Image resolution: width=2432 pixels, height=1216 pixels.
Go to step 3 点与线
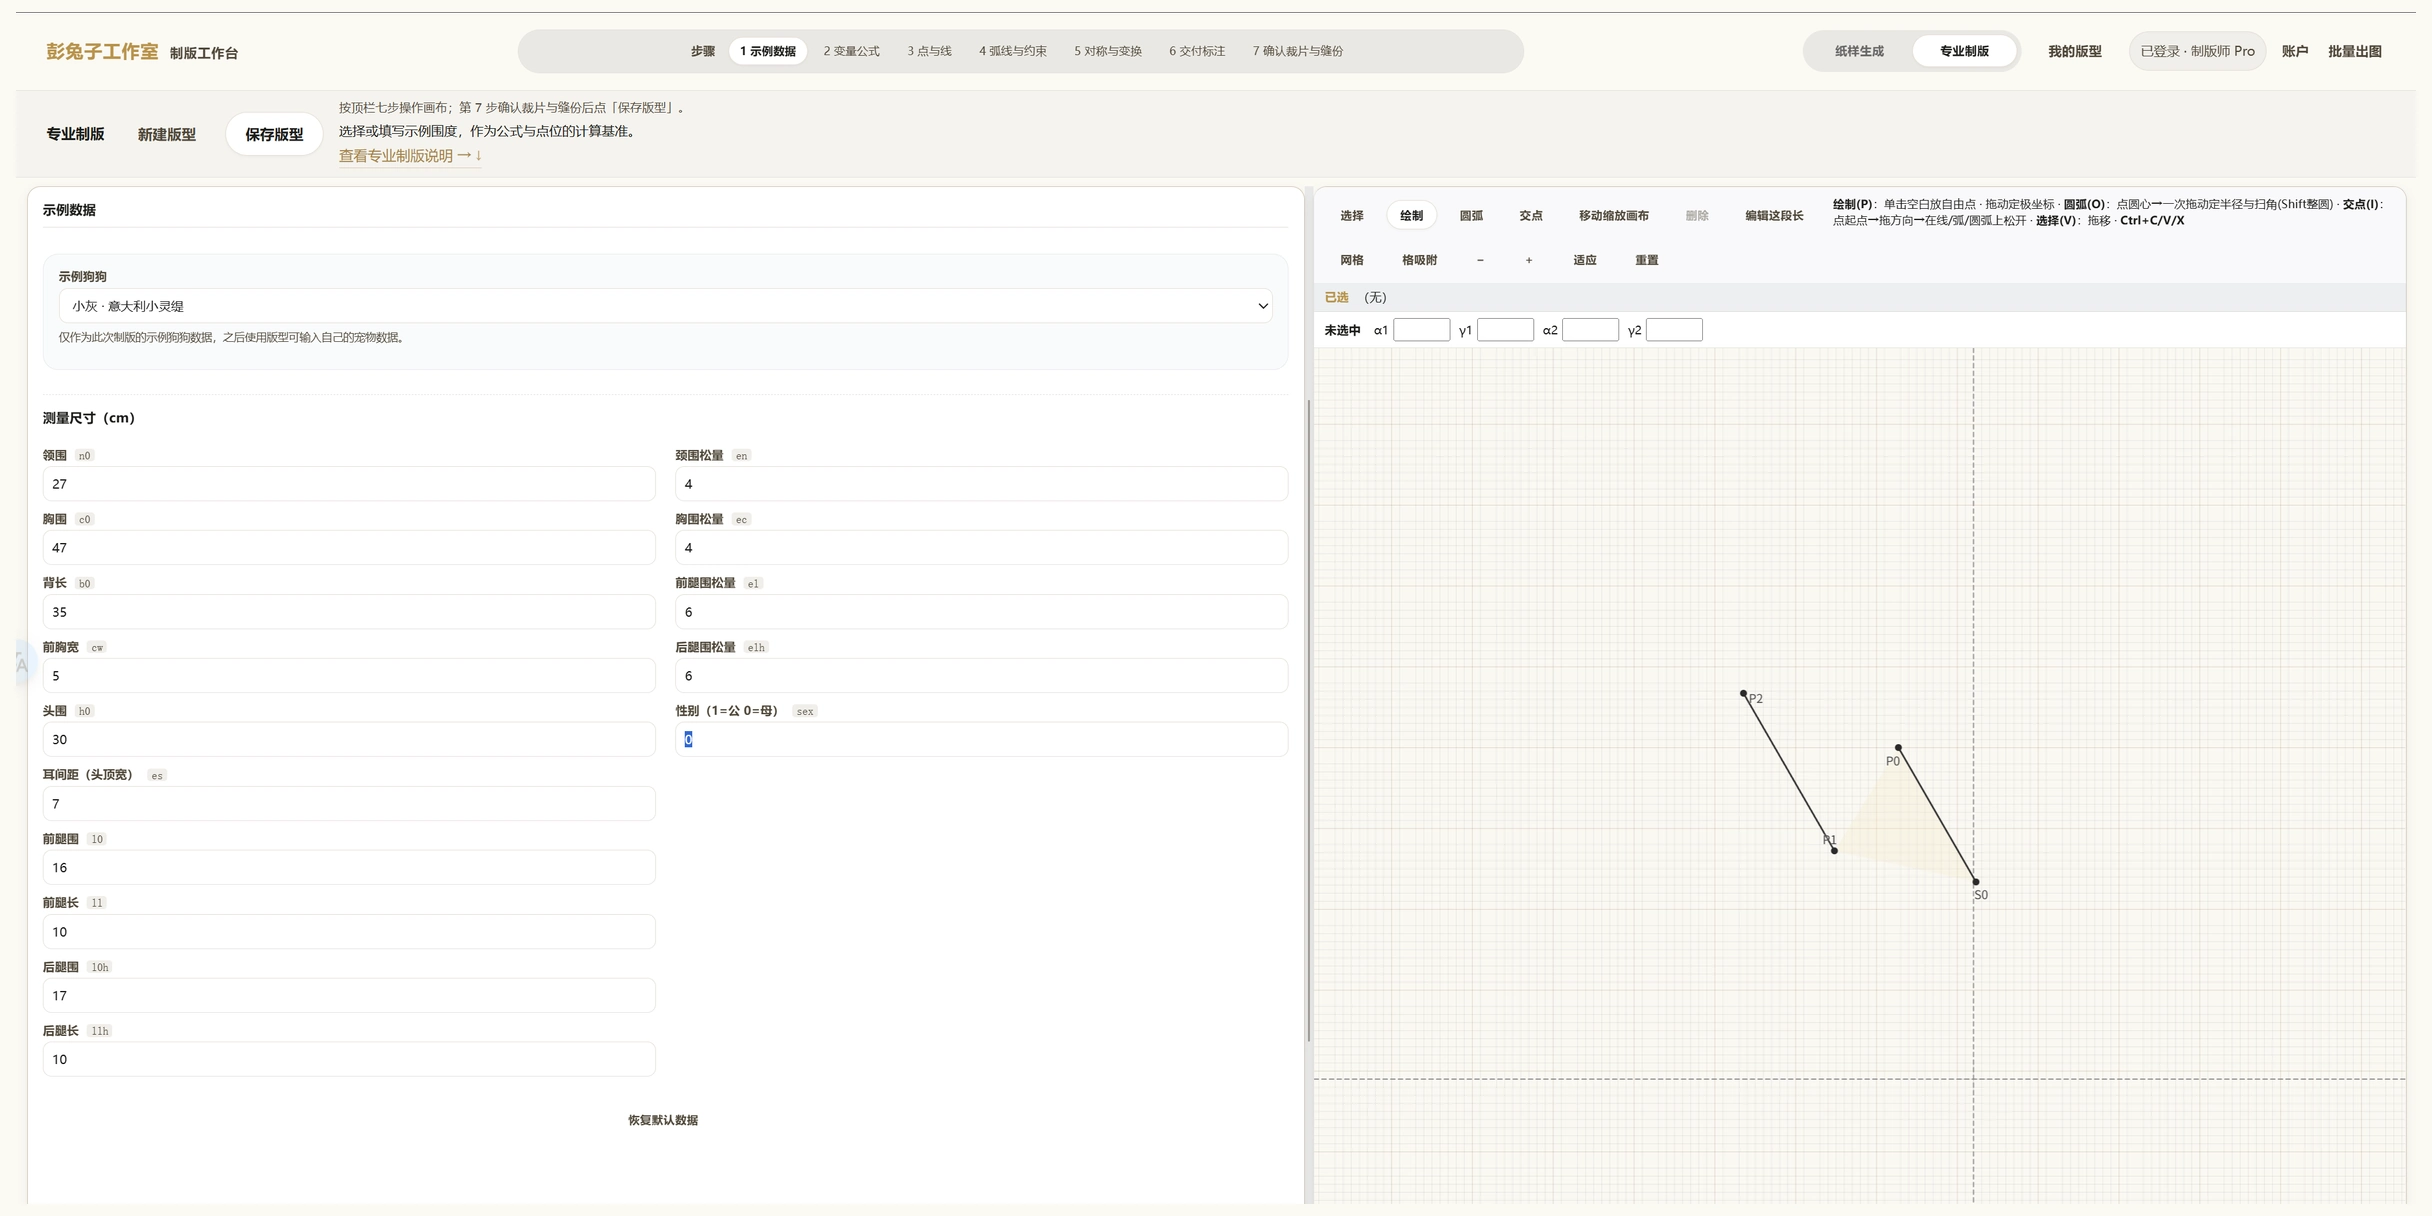point(929,51)
